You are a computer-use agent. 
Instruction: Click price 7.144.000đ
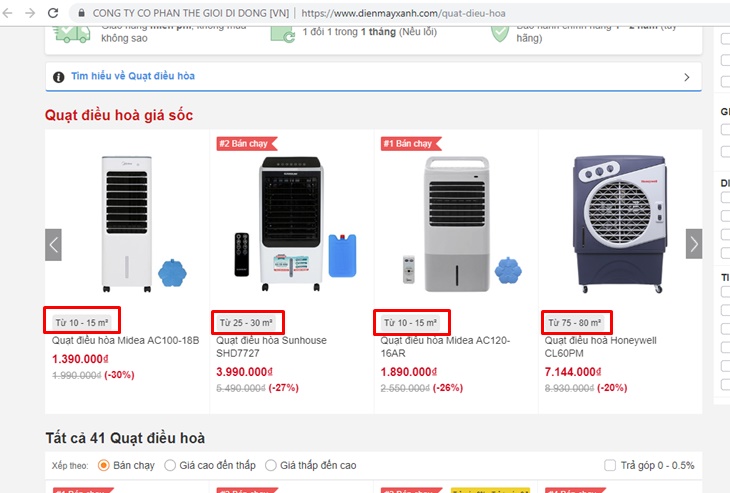pos(573,372)
